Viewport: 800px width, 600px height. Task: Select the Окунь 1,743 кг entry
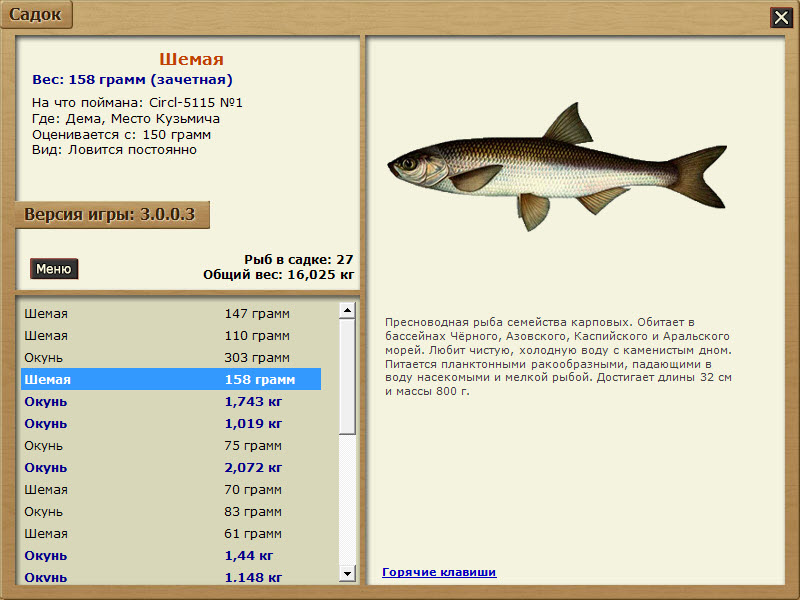coord(171,402)
